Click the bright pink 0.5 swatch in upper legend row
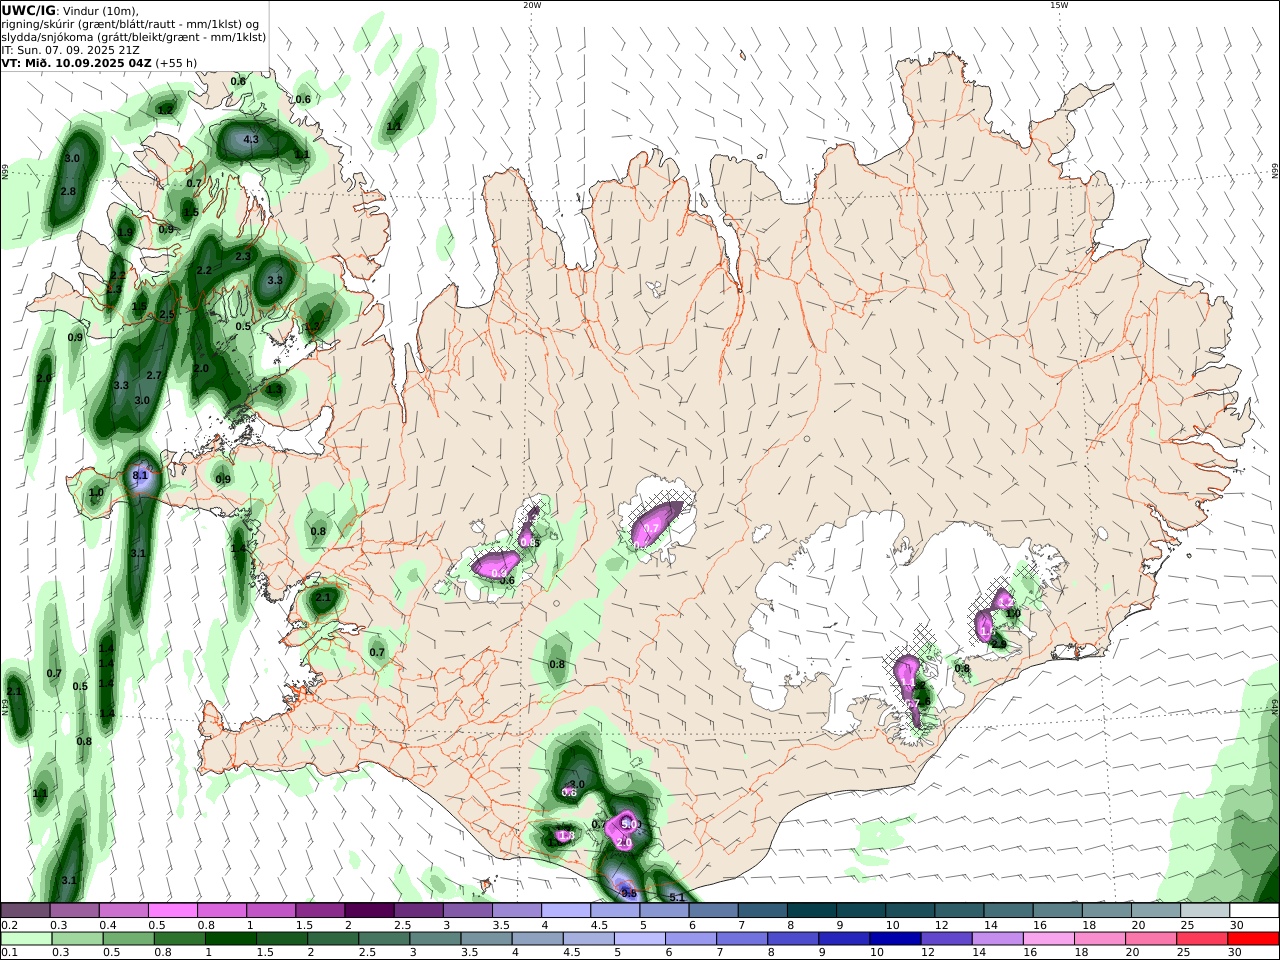This screenshot has height=960, width=1280. [x=173, y=910]
